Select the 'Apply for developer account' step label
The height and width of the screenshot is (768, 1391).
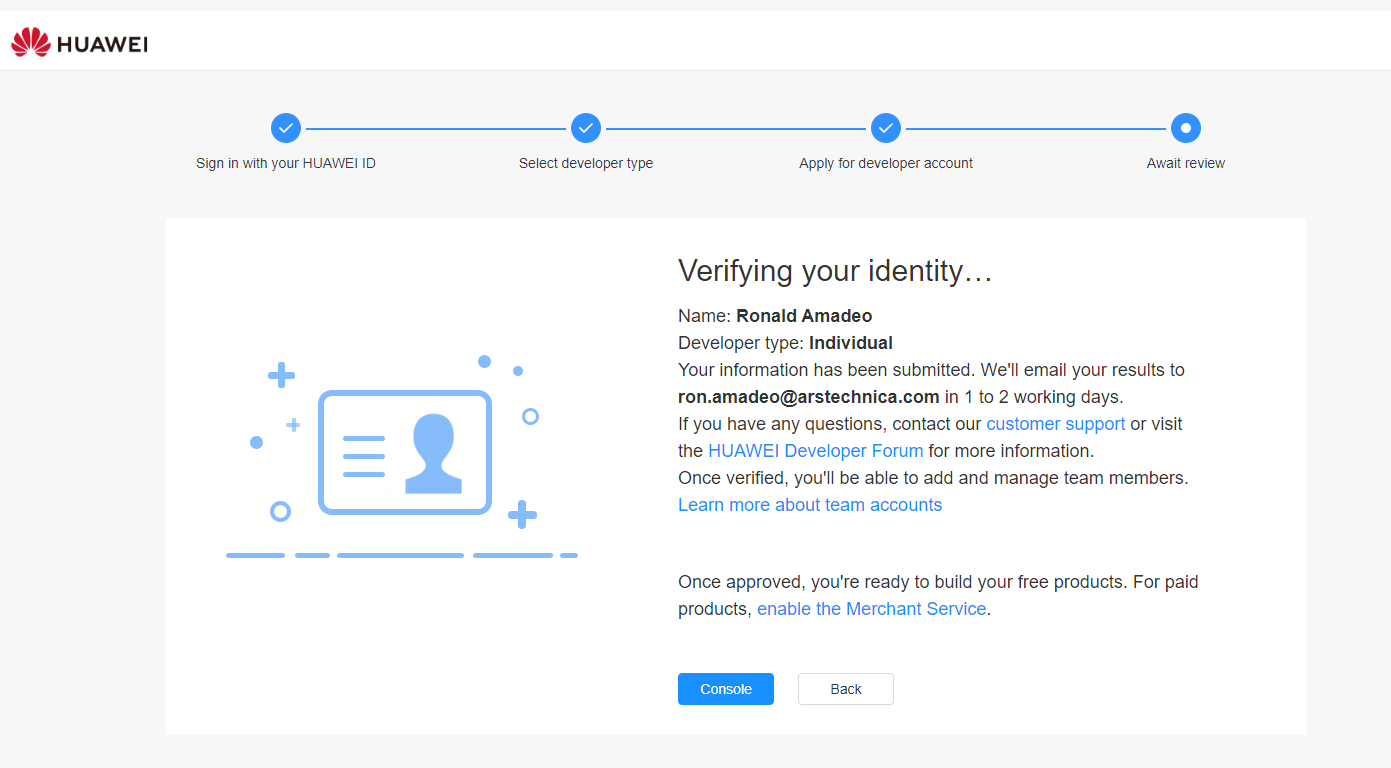886,163
